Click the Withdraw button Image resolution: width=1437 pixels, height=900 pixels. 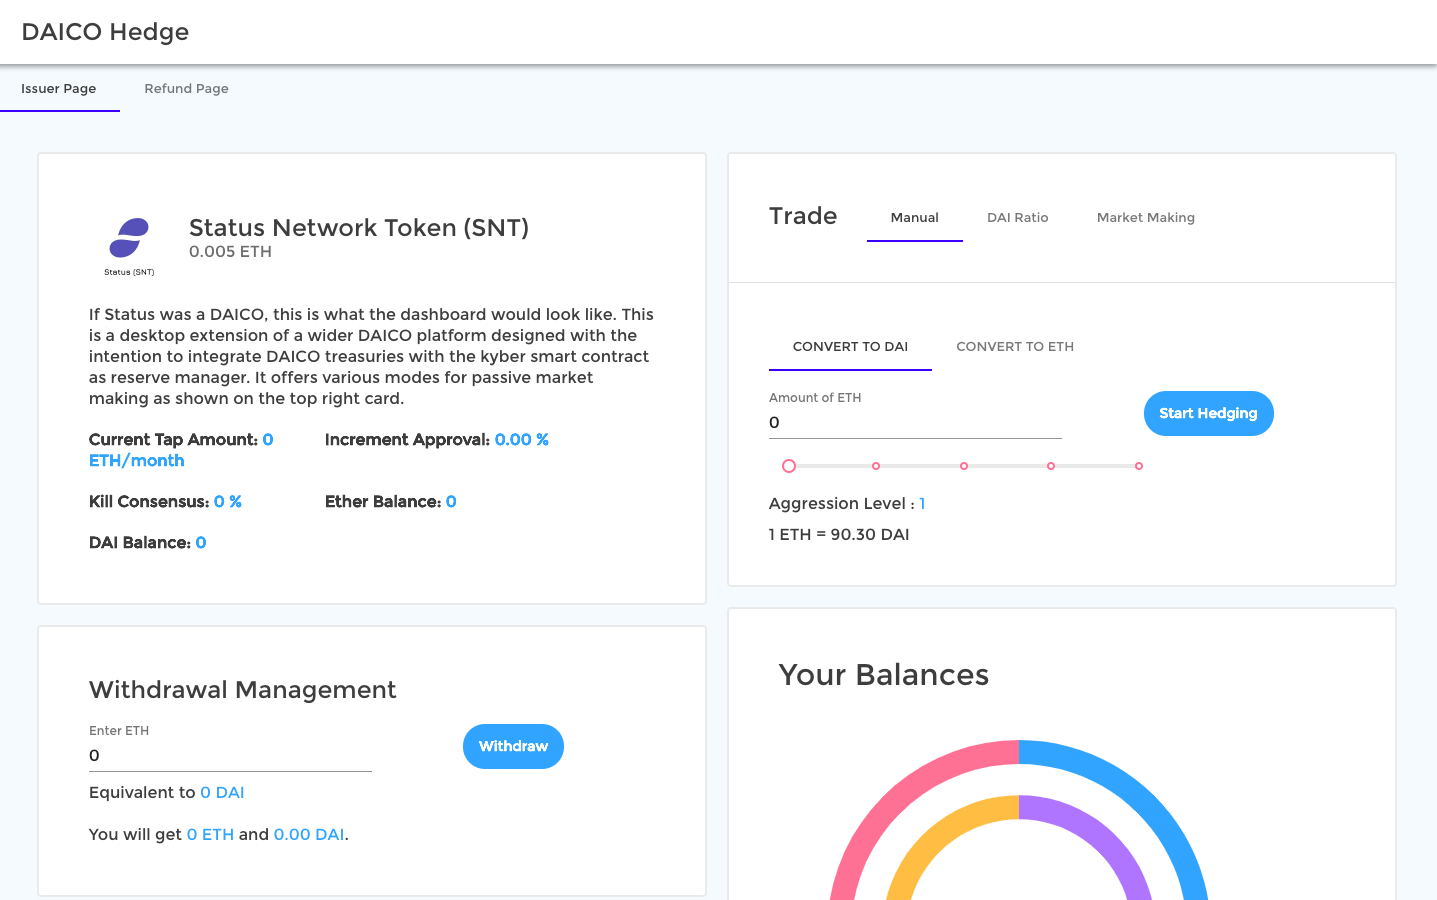[513, 746]
